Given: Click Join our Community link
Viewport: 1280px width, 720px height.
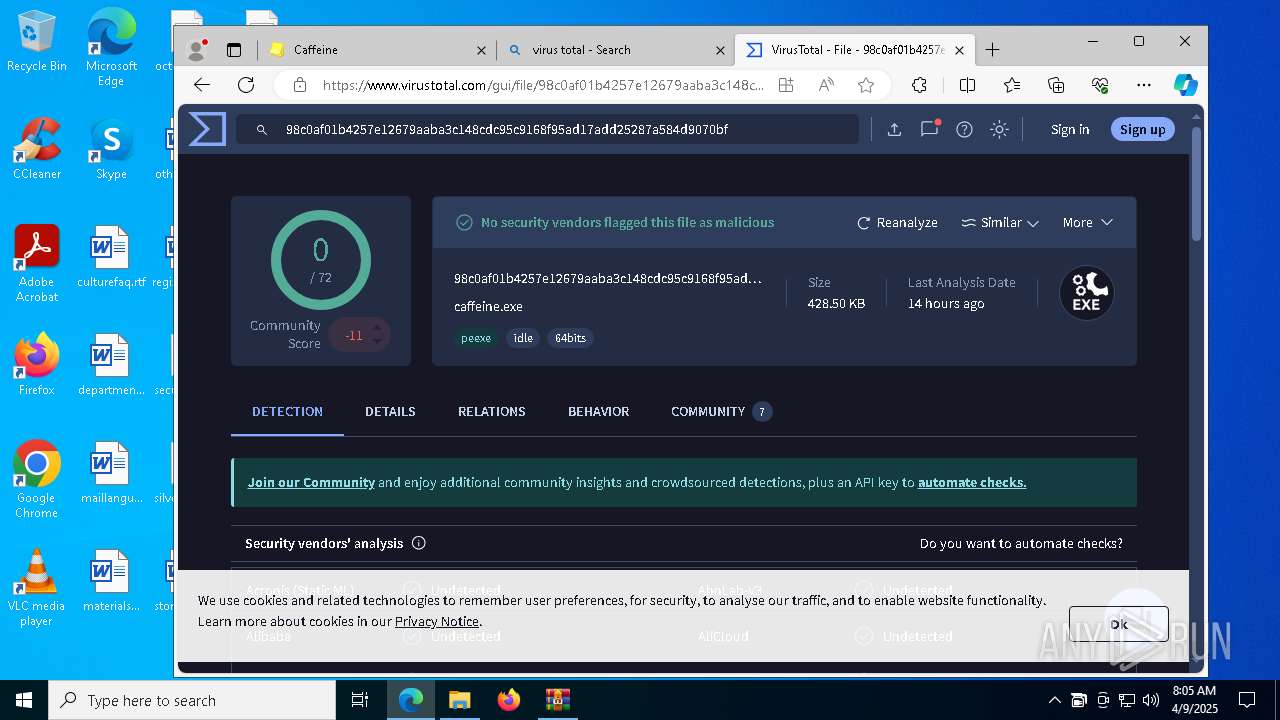Looking at the screenshot, I should (x=311, y=482).
